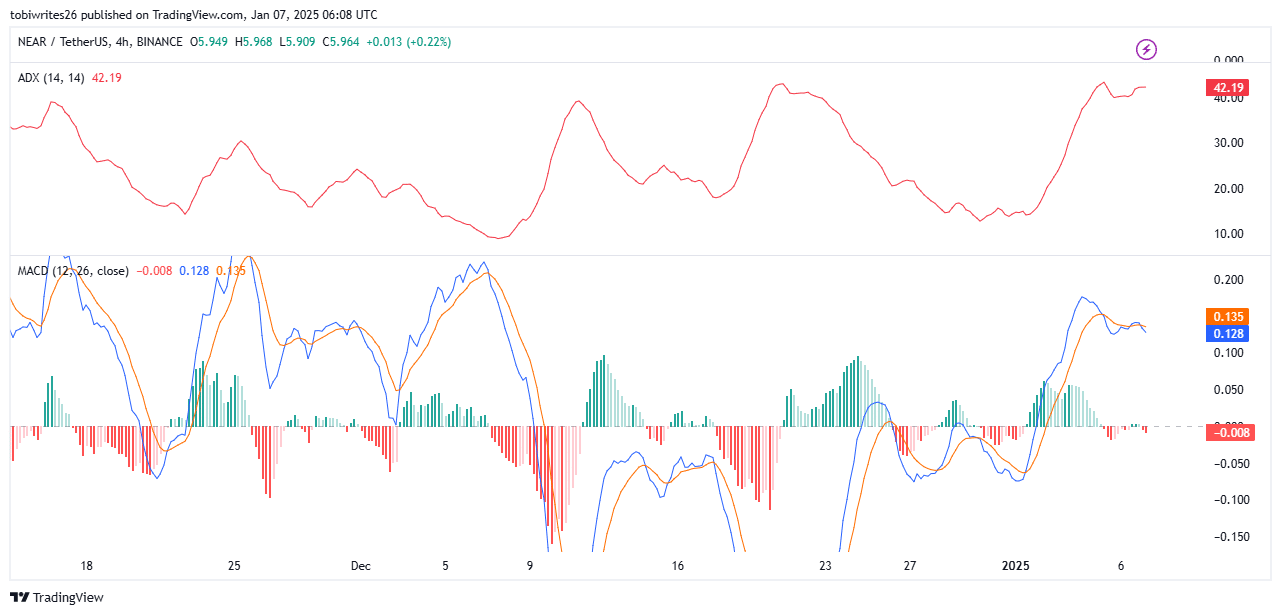Click the red 42.19 ADX value tag
This screenshot has height=615, width=1281.
coord(1227,88)
